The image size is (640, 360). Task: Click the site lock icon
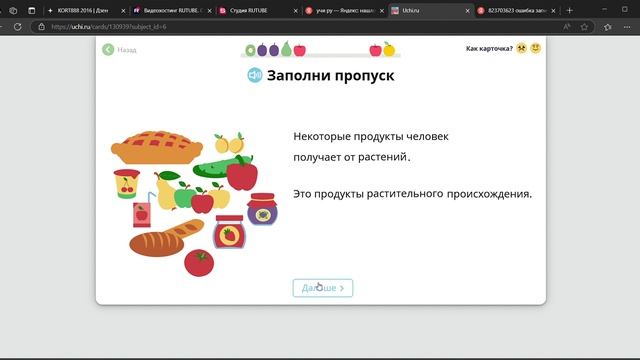pyautogui.click(x=41, y=27)
